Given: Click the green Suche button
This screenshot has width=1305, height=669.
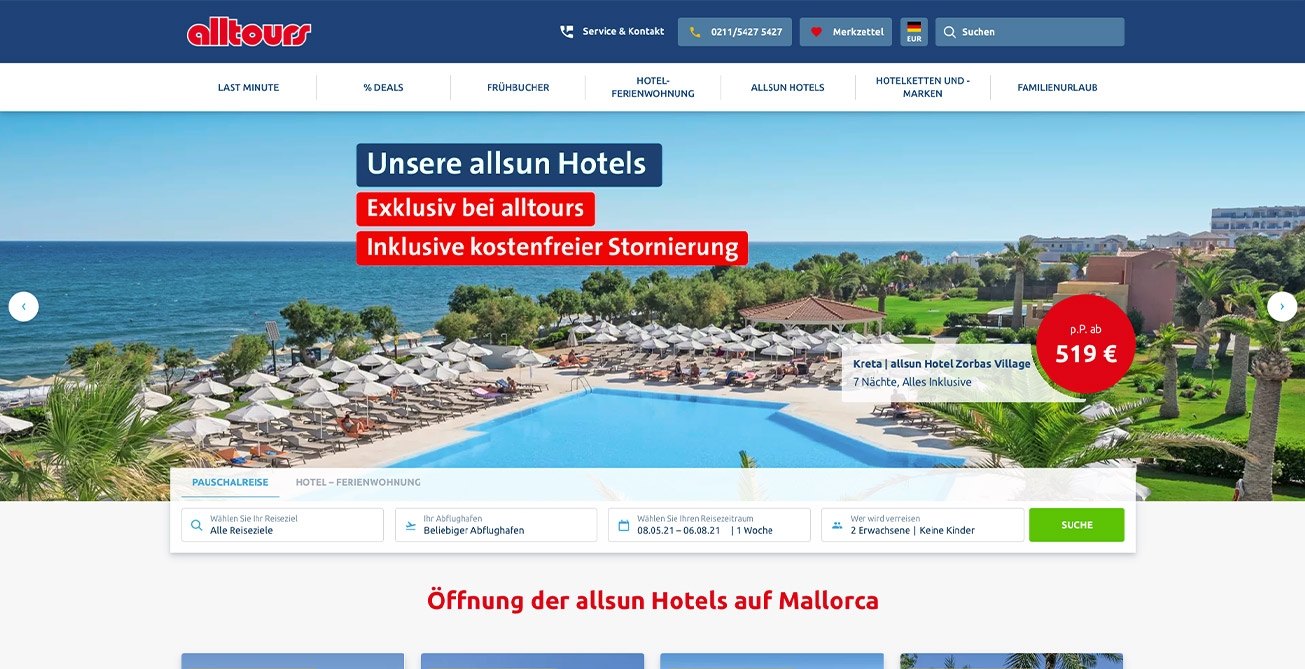Looking at the screenshot, I should [x=1077, y=525].
